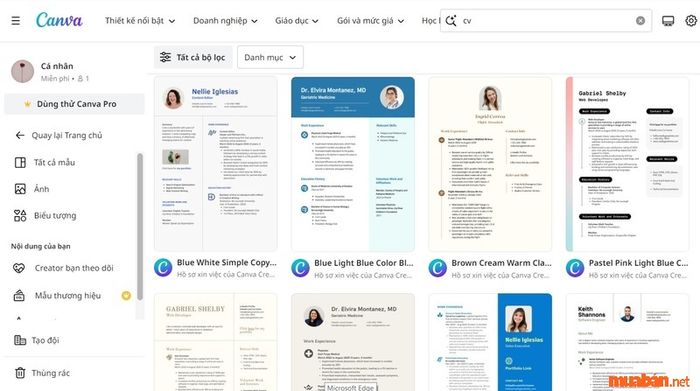Click Miễn phí plan label
700x391 pixels.
point(55,79)
